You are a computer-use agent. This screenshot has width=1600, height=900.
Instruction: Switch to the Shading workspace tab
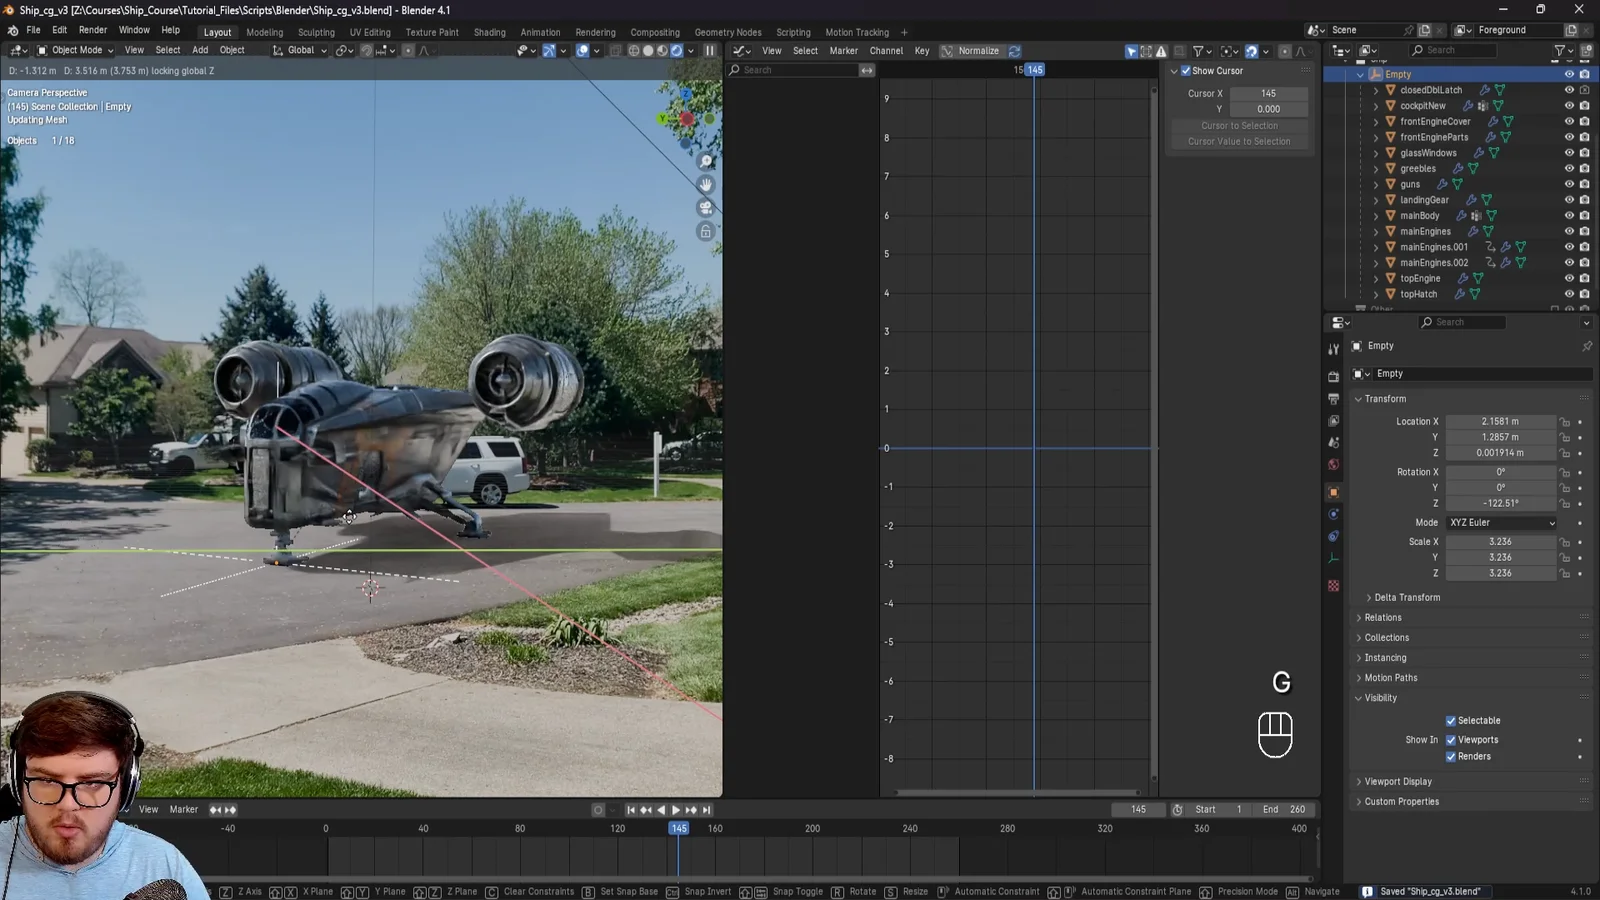pyautogui.click(x=489, y=32)
